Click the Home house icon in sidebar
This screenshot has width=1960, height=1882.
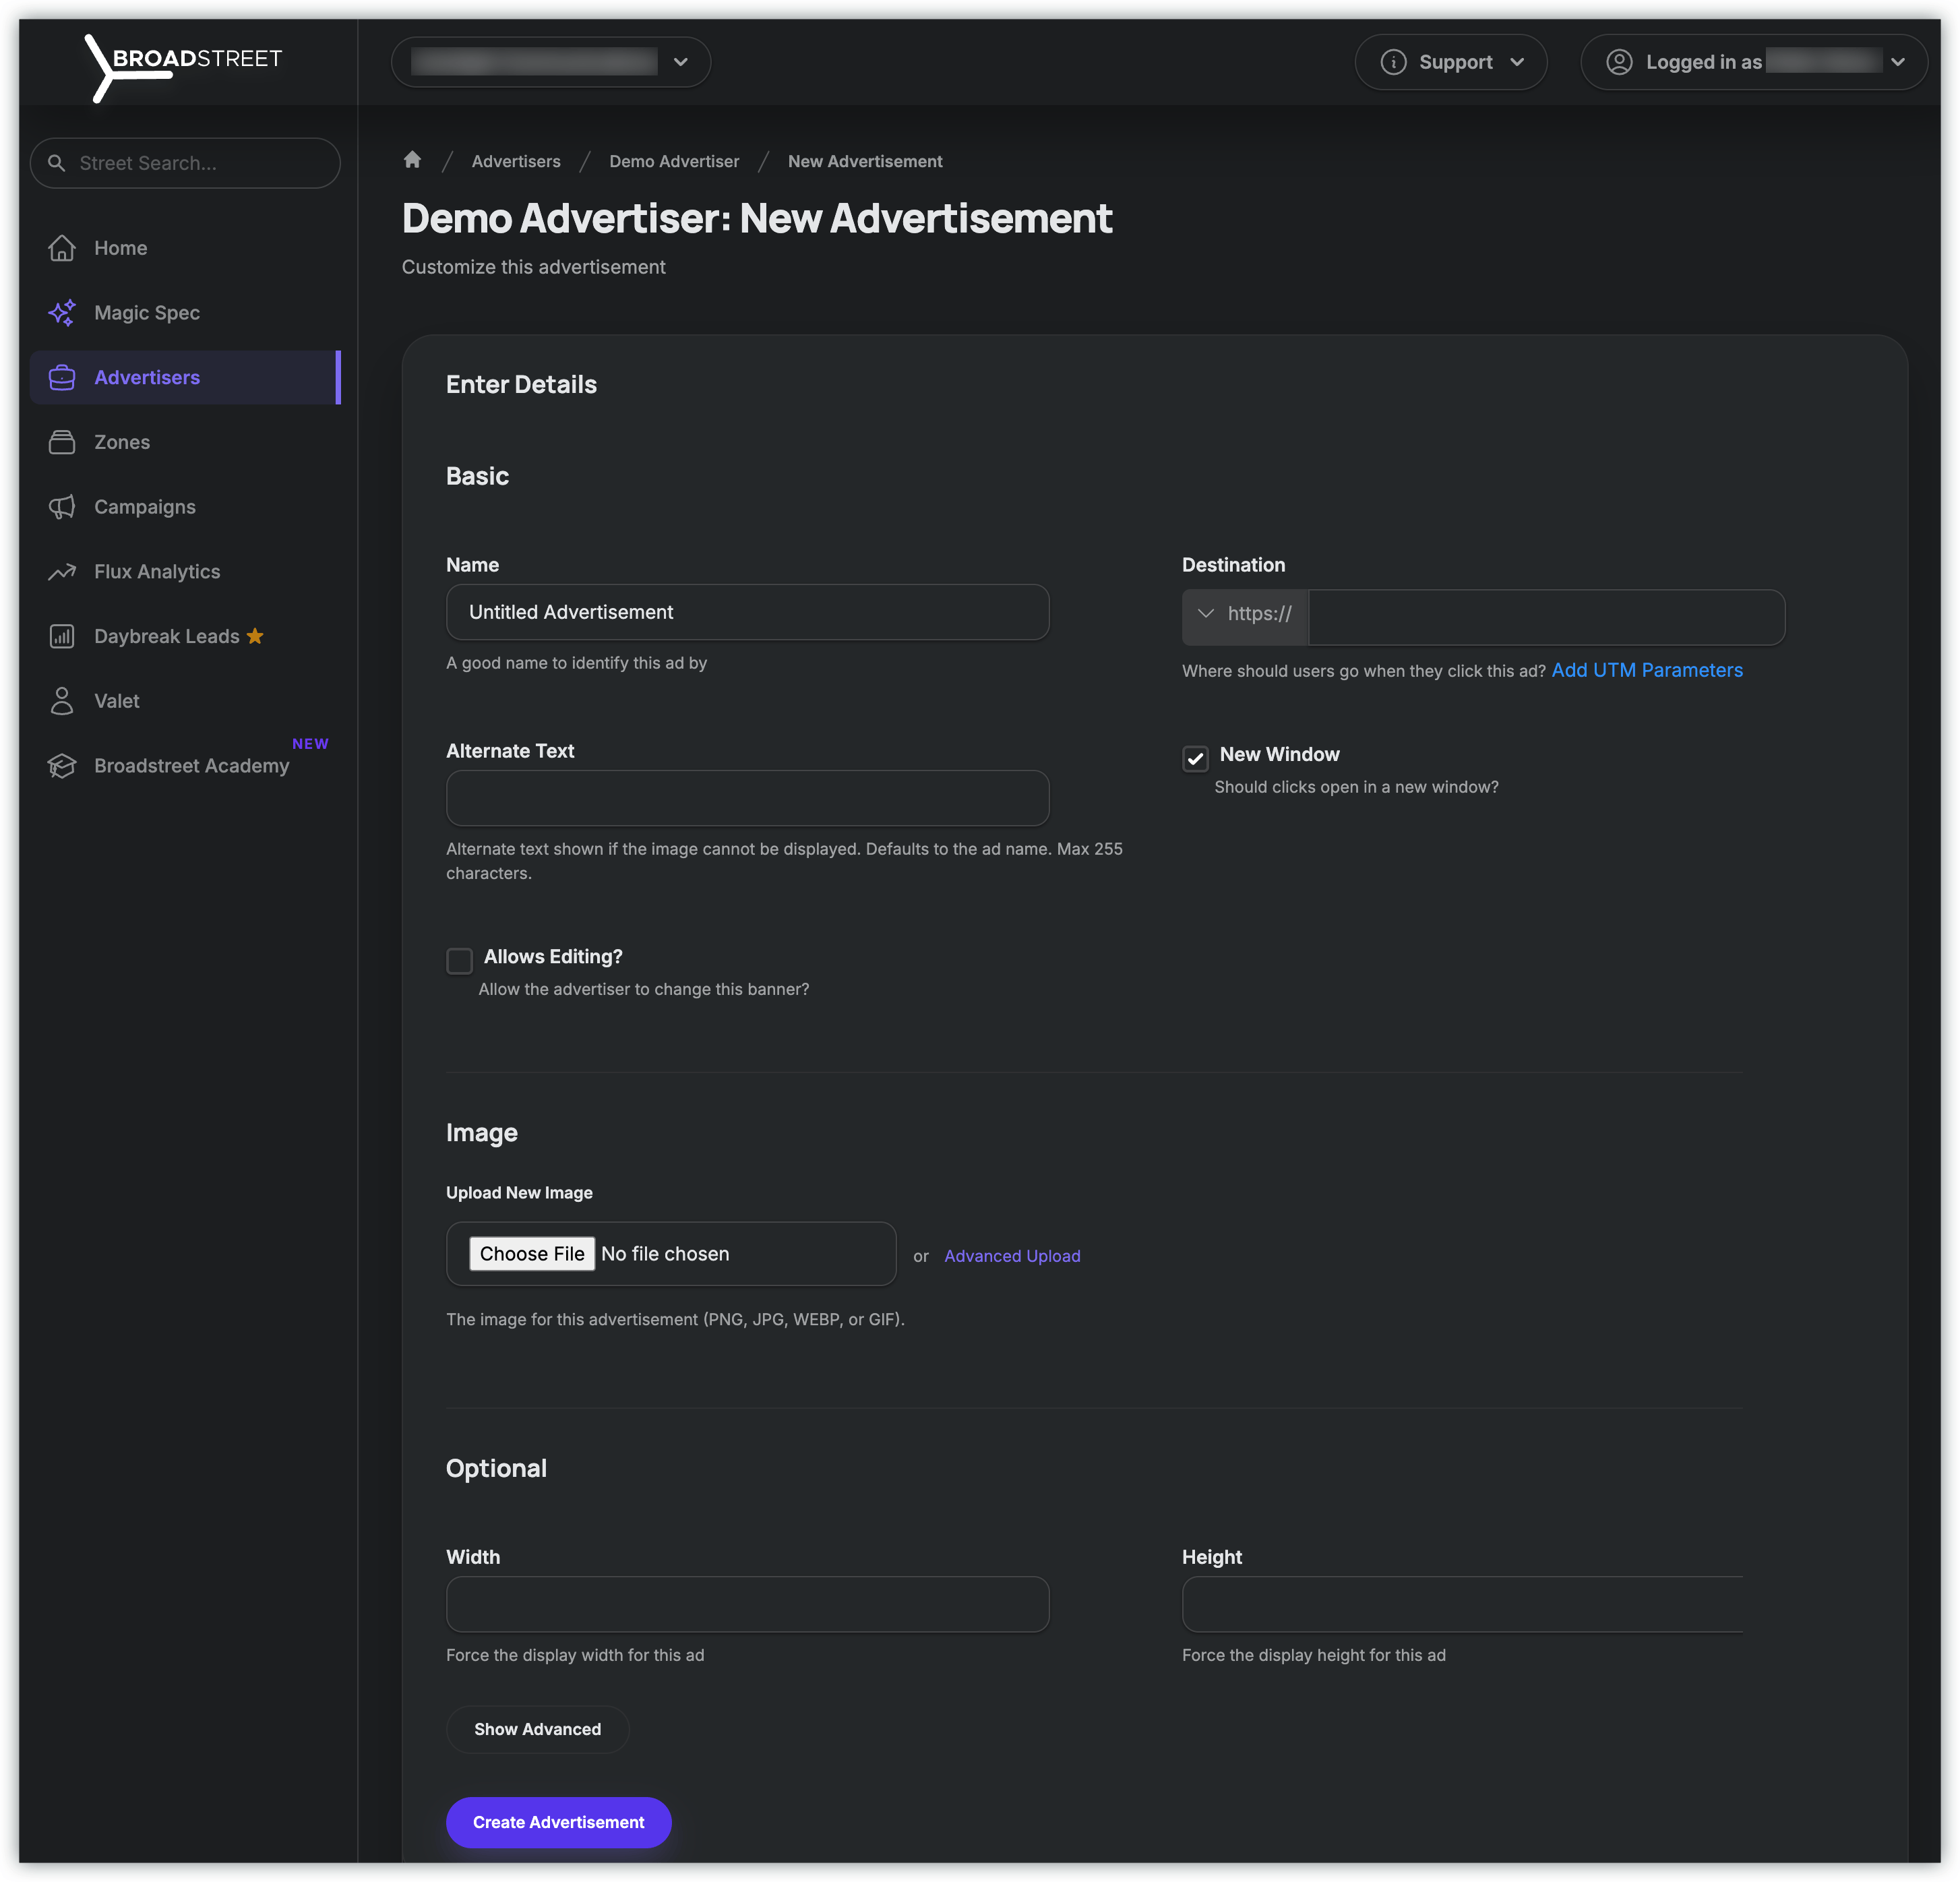[x=62, y=248]
